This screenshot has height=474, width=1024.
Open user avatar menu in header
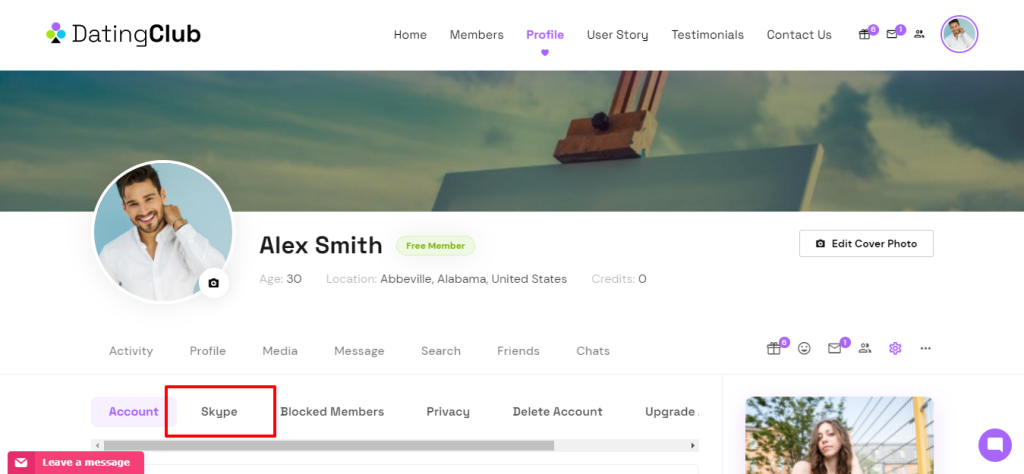[x=959, y=34]
